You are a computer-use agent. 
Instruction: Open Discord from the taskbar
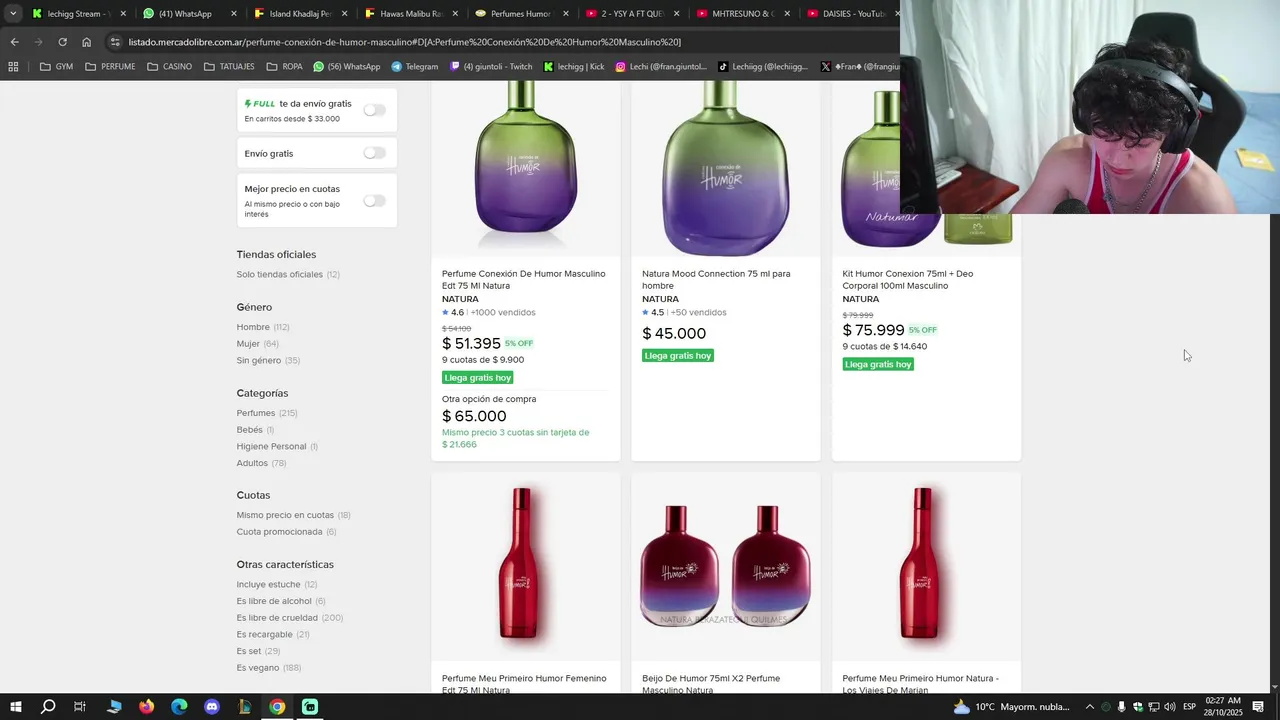[x=212, y=707]
